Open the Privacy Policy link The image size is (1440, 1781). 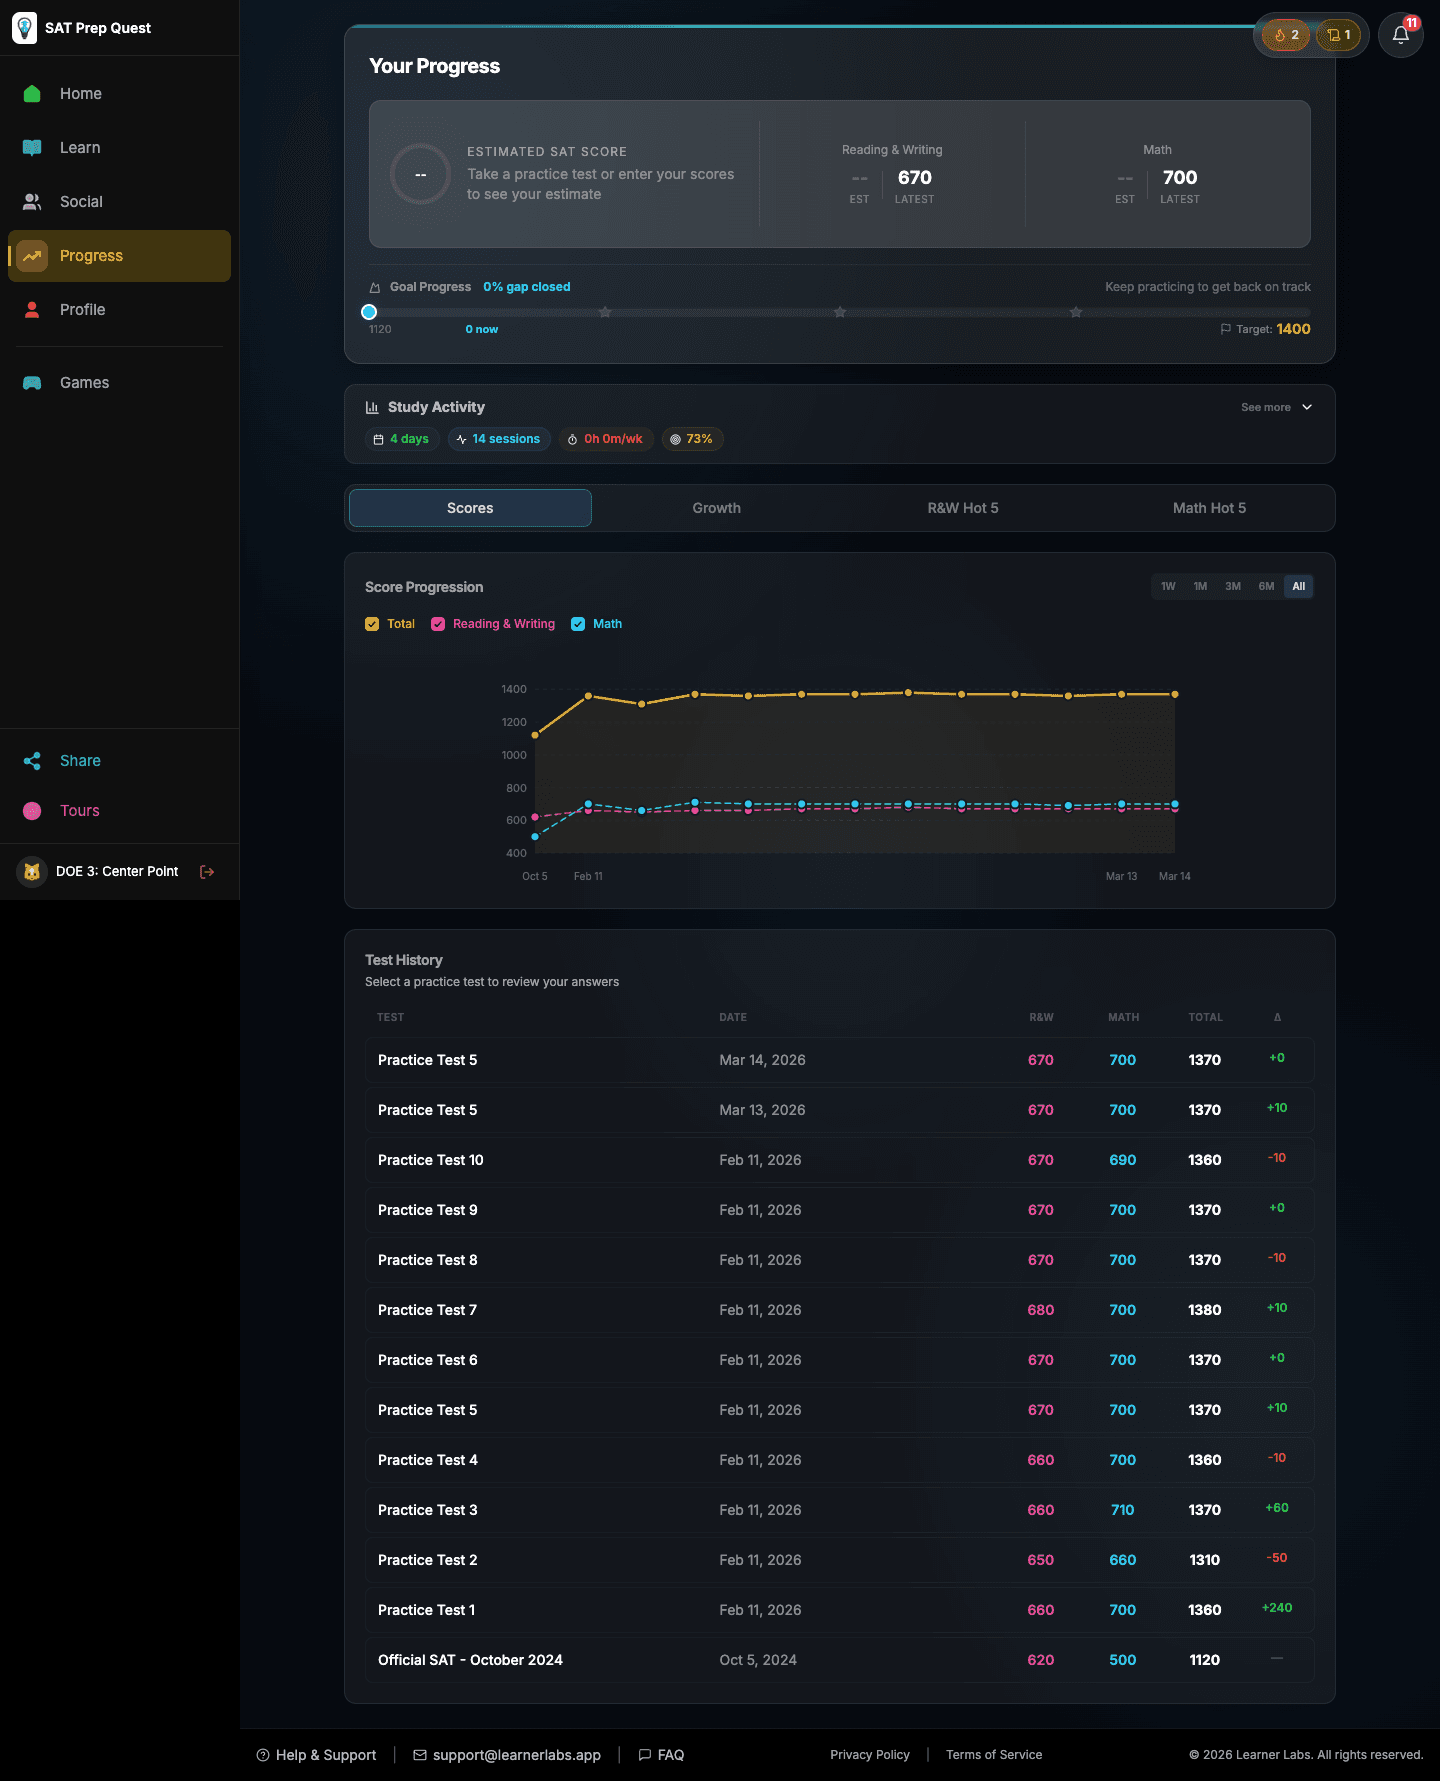click(870, 1755)
